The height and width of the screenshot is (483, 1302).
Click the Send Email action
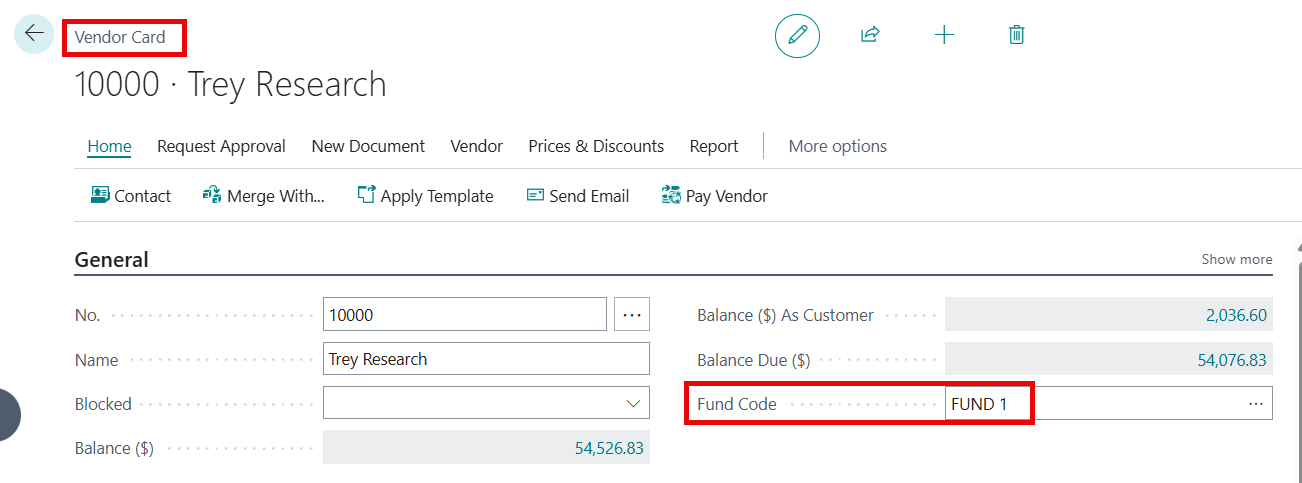(x=578, y=196)
